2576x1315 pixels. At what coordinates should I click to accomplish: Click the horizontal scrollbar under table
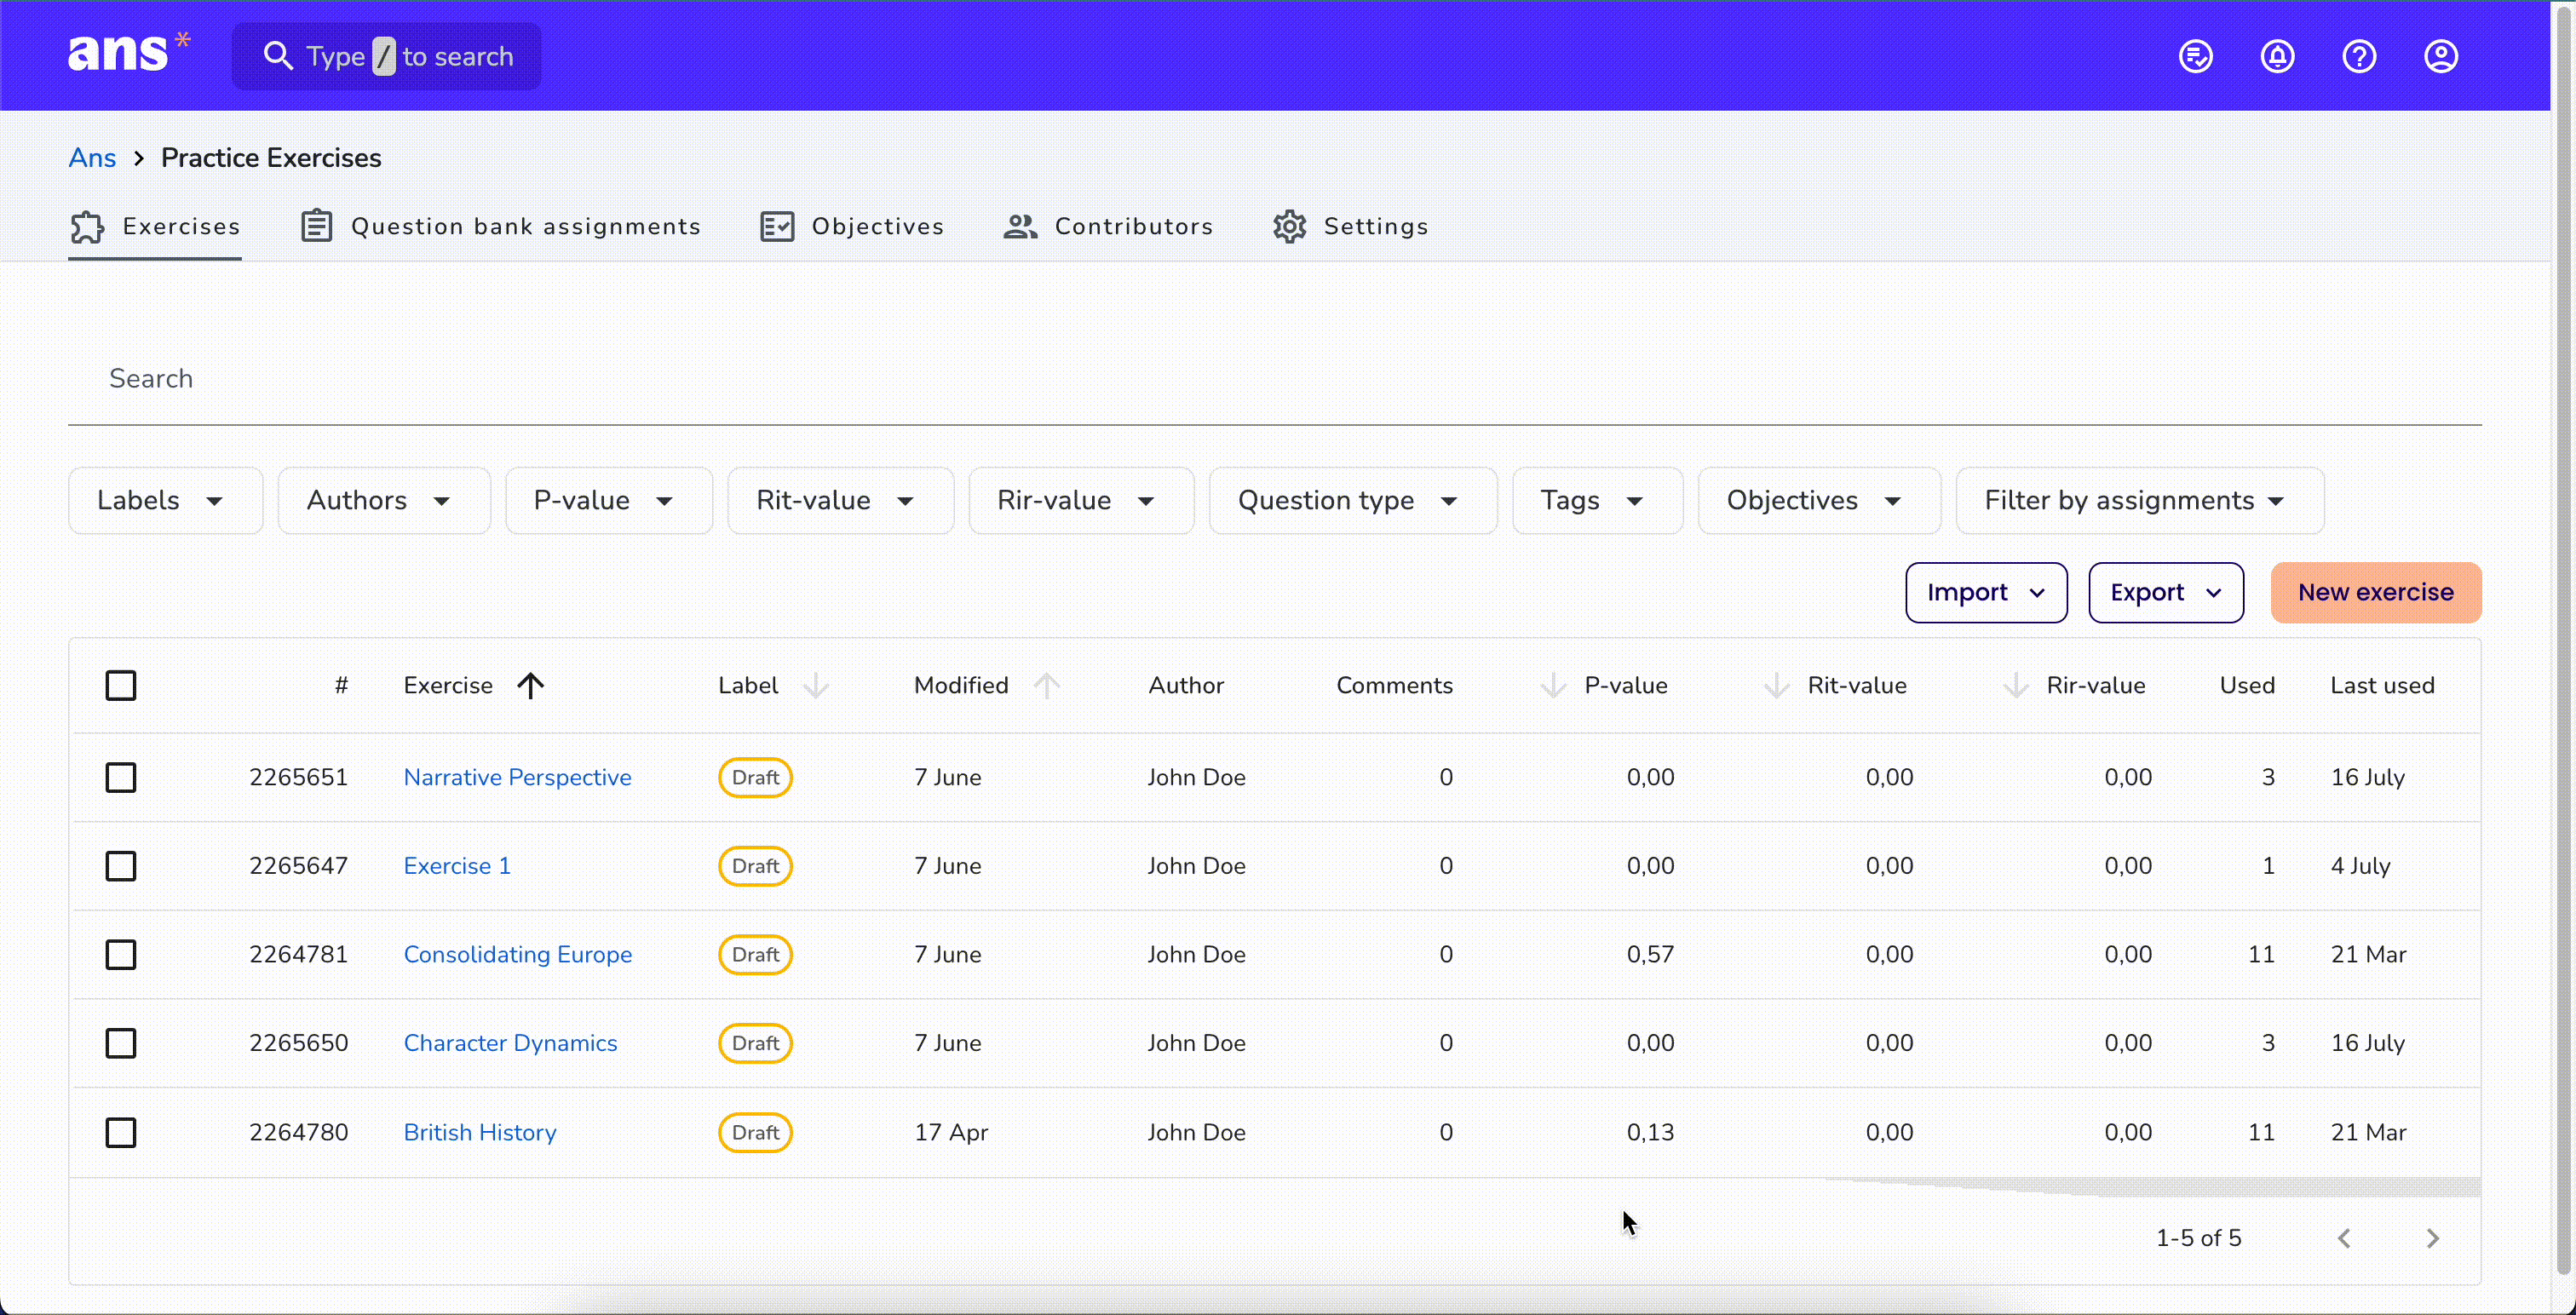pos(2150,1187)
